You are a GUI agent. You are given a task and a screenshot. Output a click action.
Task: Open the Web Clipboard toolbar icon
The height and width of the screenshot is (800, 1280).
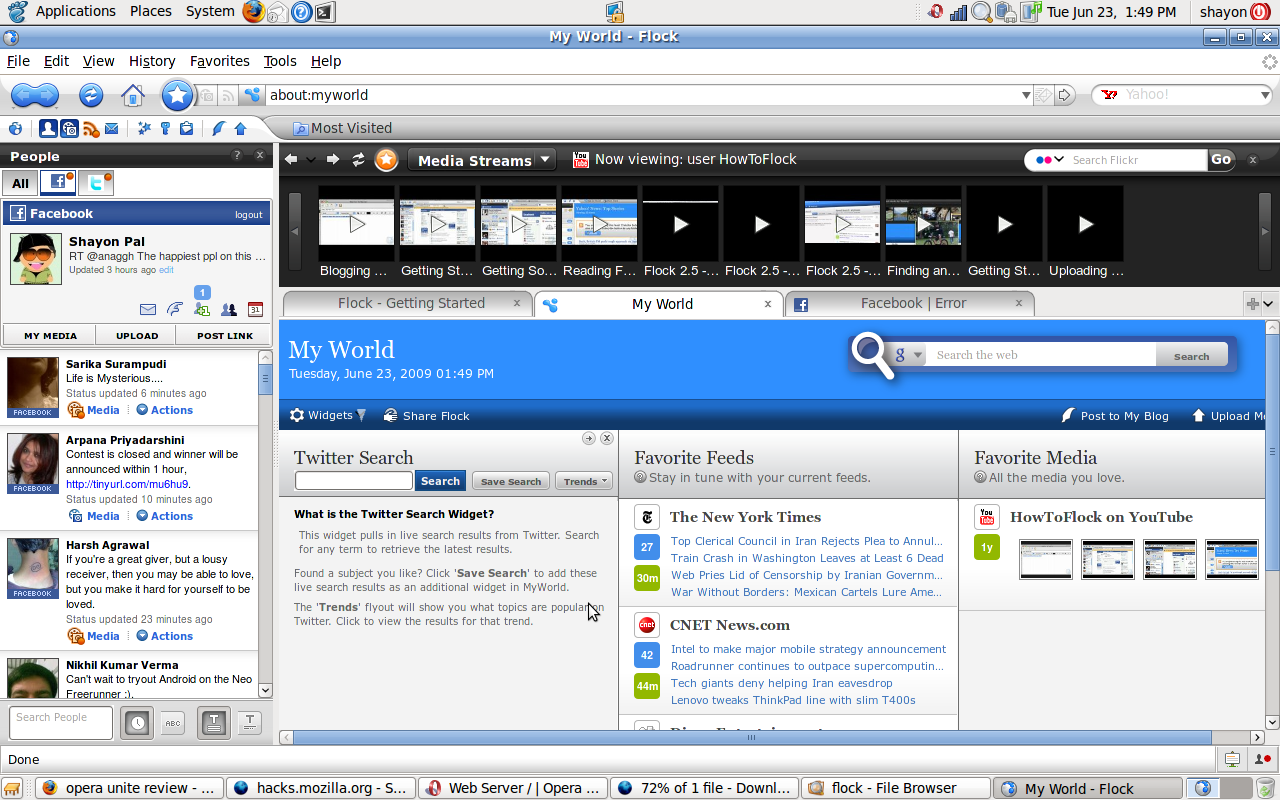(187, 128)
